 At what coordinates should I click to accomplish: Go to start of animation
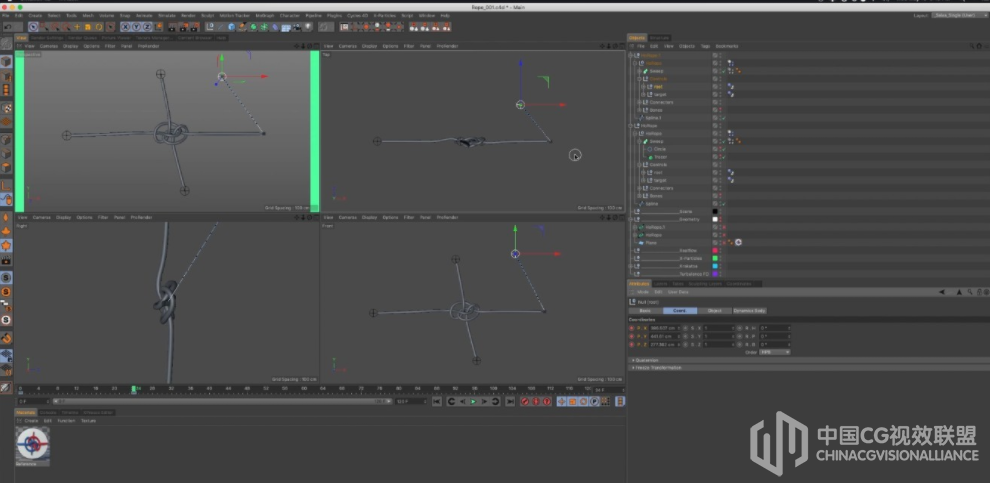(436, 402)
